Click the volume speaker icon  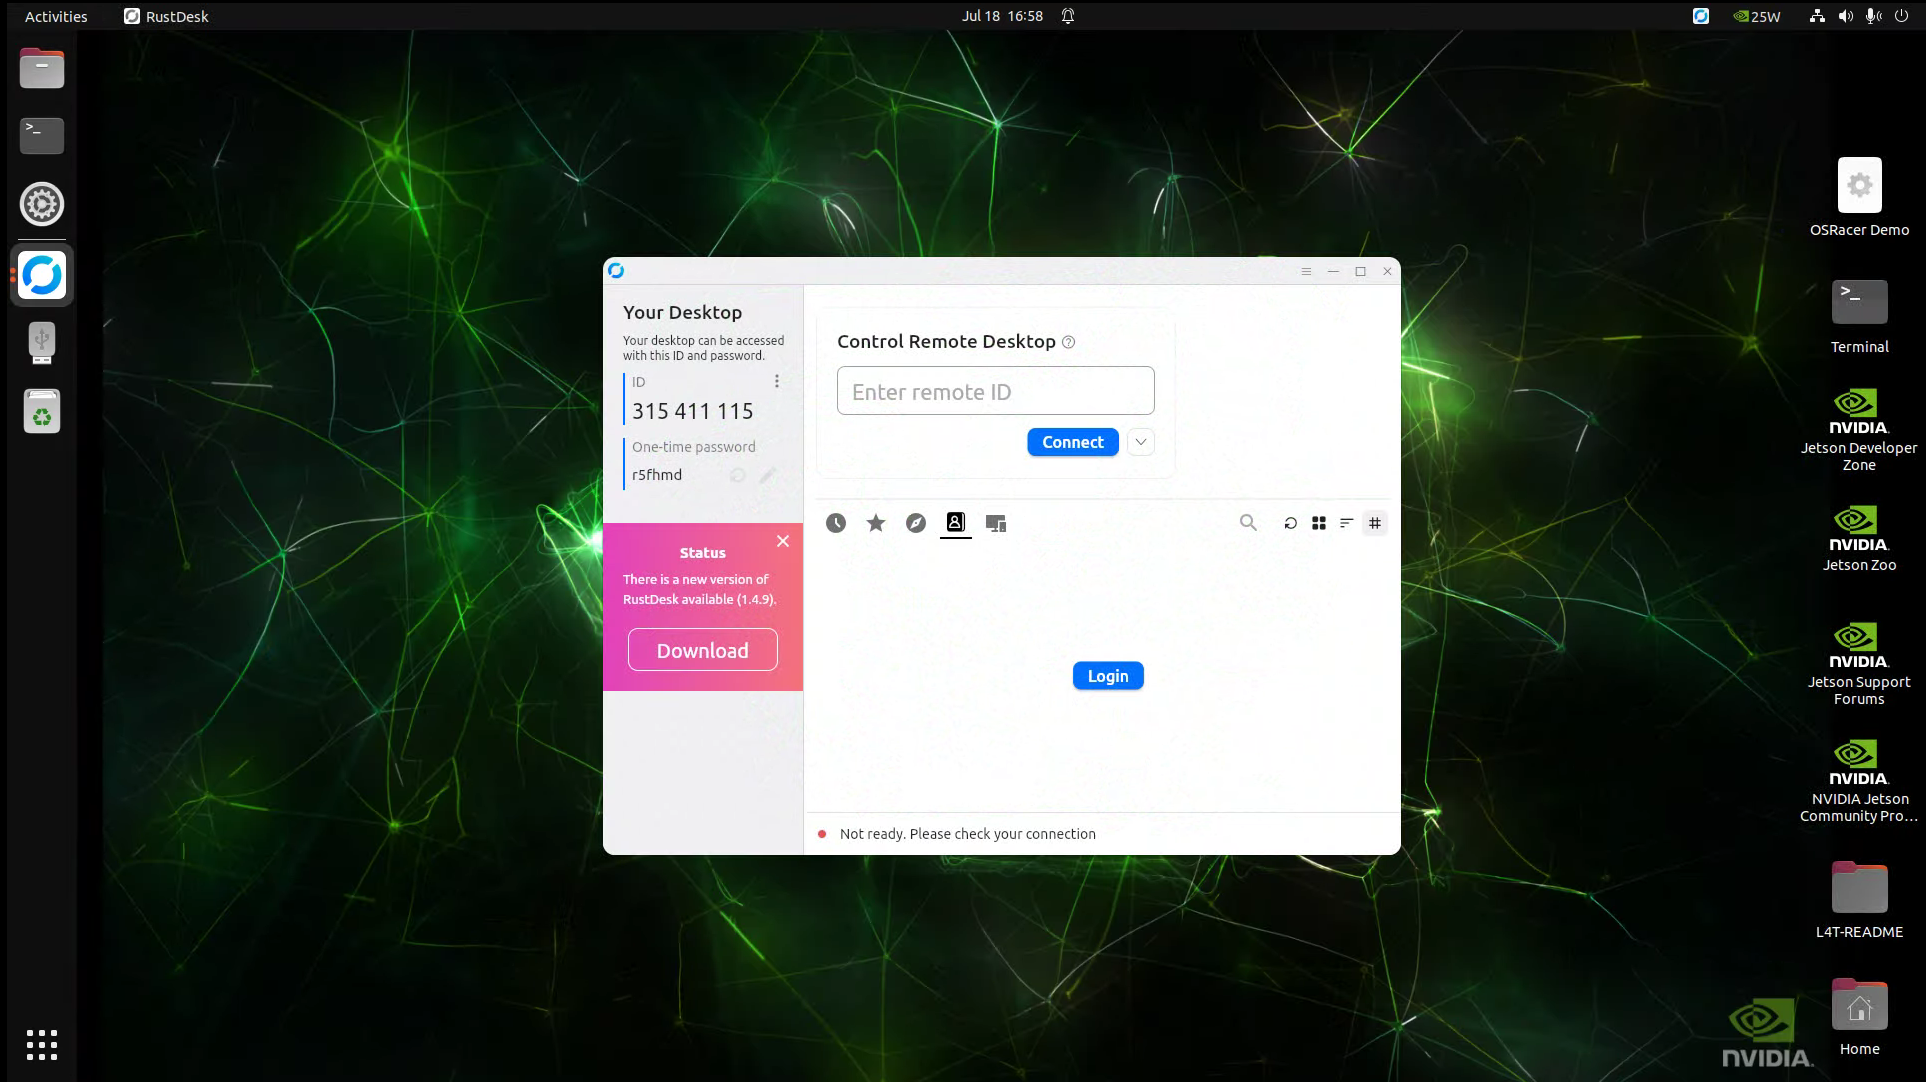tap(1845, 16)
